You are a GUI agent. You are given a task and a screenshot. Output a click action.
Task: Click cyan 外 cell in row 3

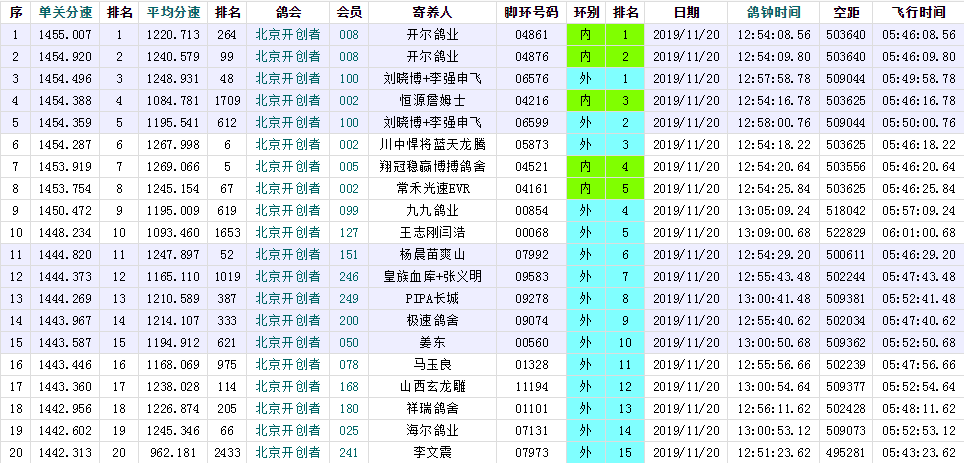pos(585,79)
